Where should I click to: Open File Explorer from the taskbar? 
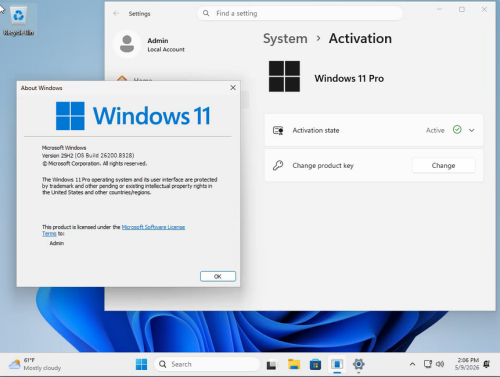[294, 364]
